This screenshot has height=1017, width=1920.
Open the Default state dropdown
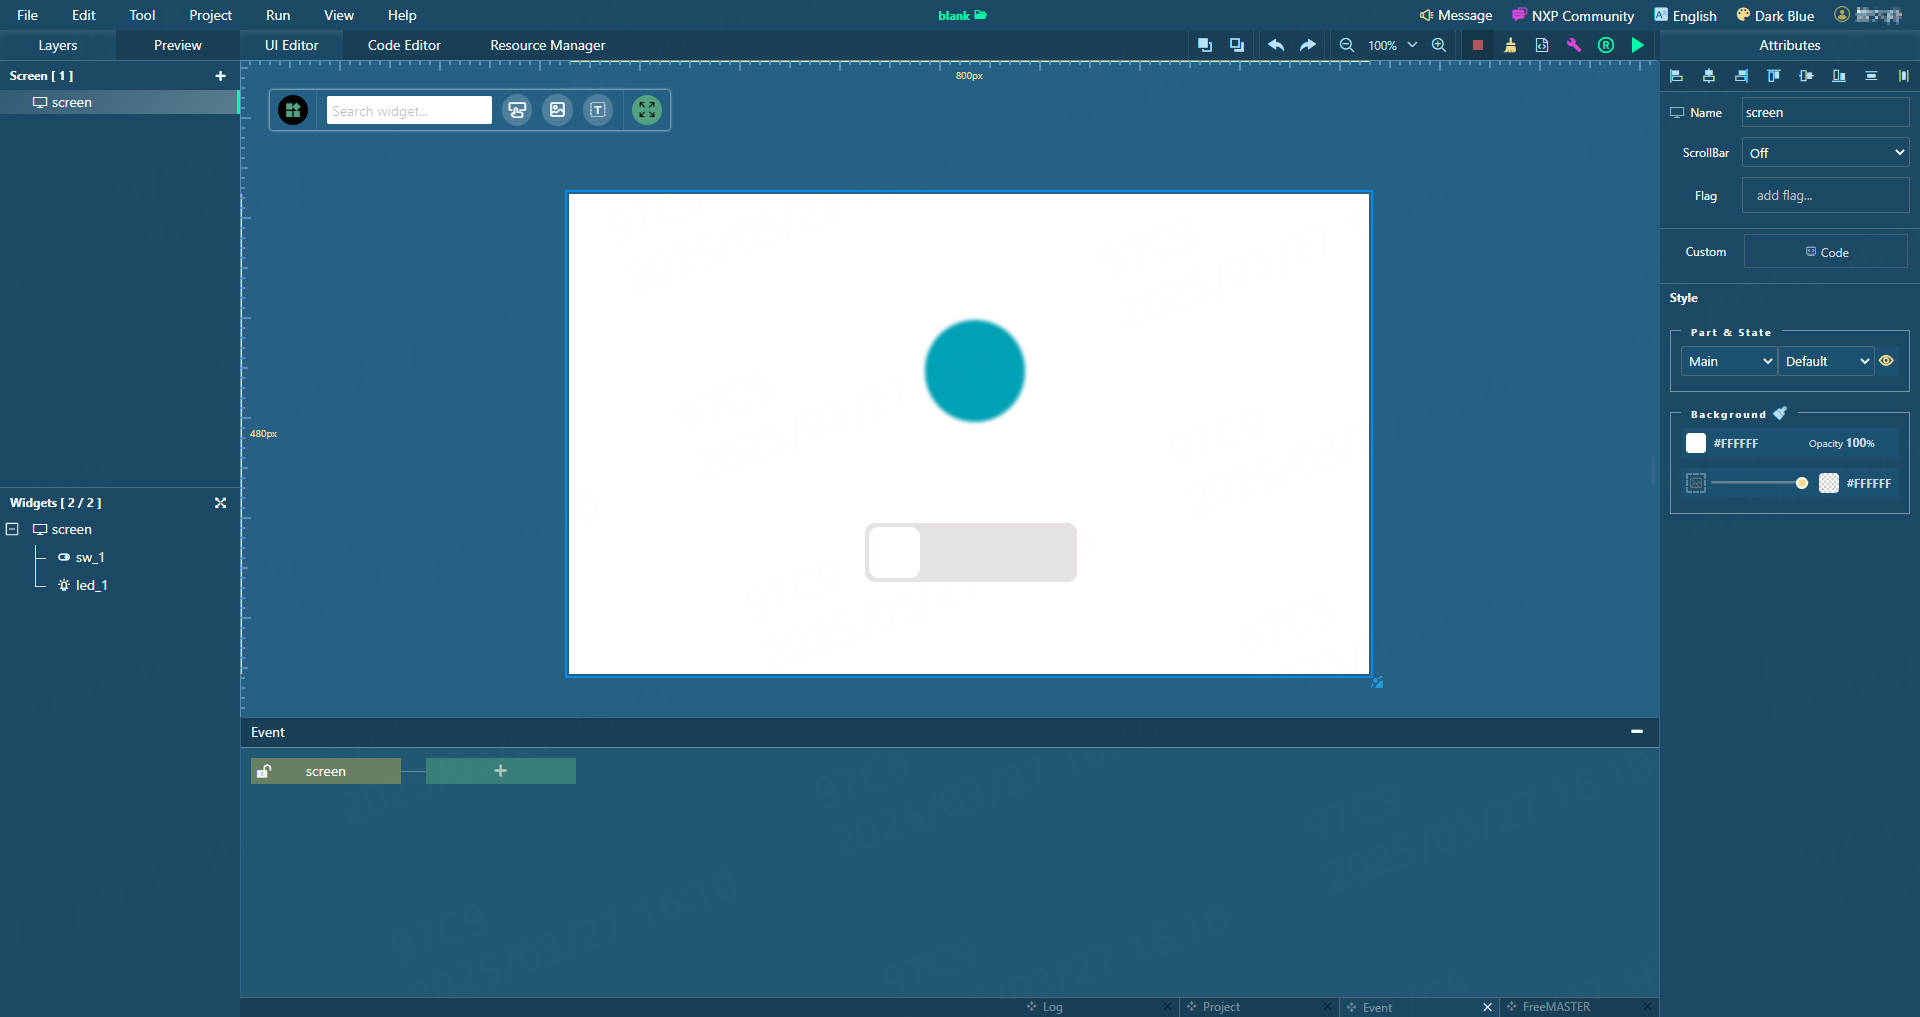coord(1827,361)
